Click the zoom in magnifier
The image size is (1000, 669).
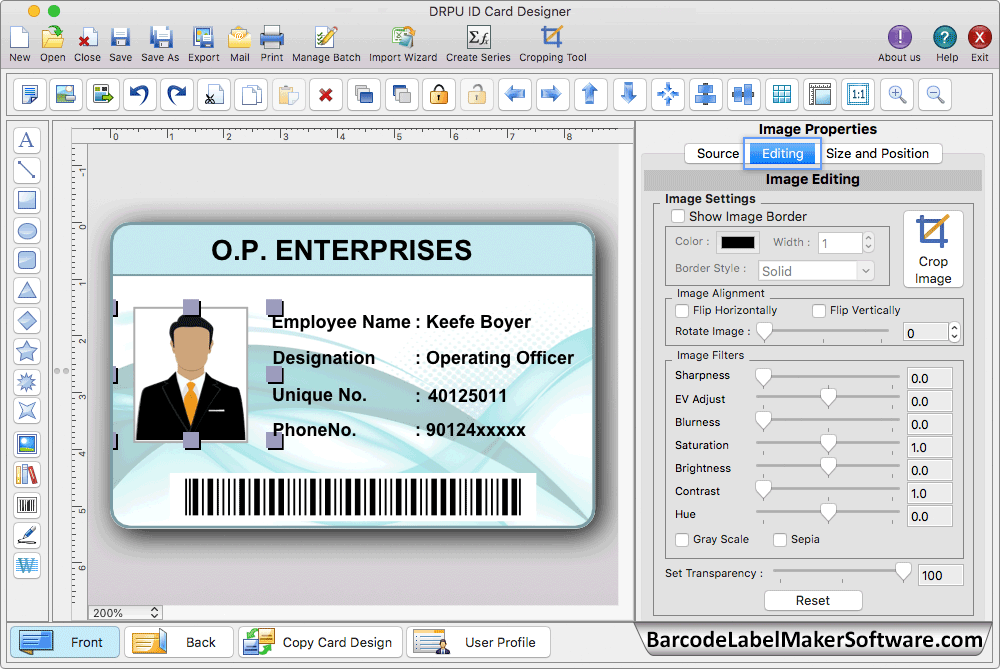tap(897, 95)
